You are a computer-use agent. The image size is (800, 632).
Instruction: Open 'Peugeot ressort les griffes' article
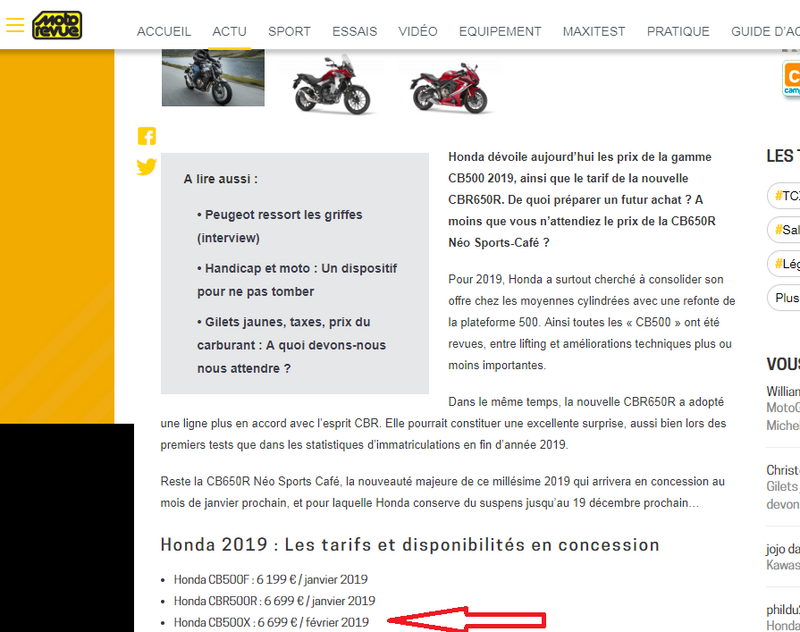[x=280, y=226]
